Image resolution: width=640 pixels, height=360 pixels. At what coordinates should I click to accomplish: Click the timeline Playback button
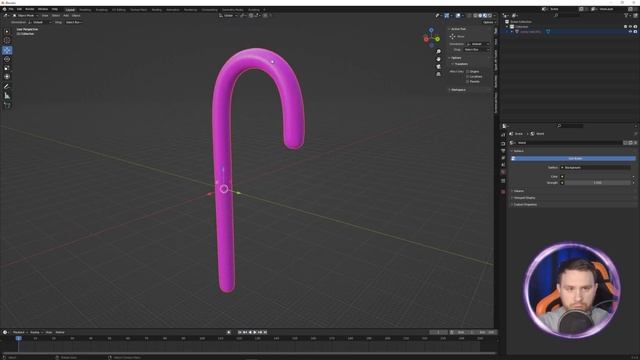(20, 332)
